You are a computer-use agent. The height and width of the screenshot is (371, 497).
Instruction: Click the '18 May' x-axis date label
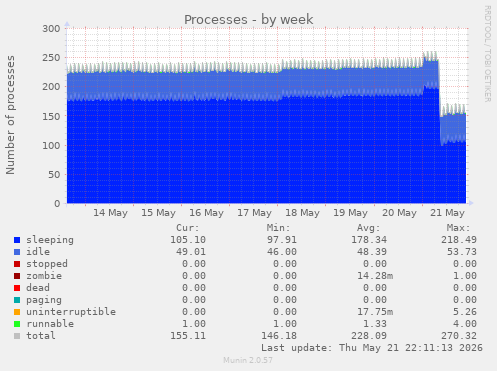tap(302, 213)
